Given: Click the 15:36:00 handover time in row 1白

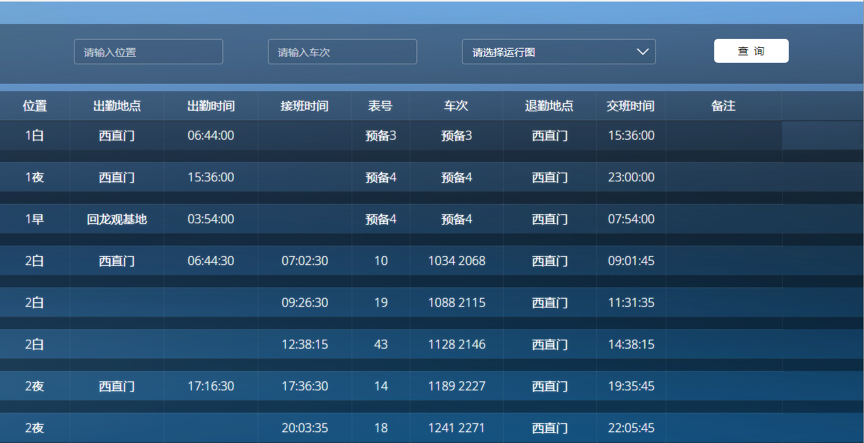Looking at the screenshot, I should click(631, 135).
